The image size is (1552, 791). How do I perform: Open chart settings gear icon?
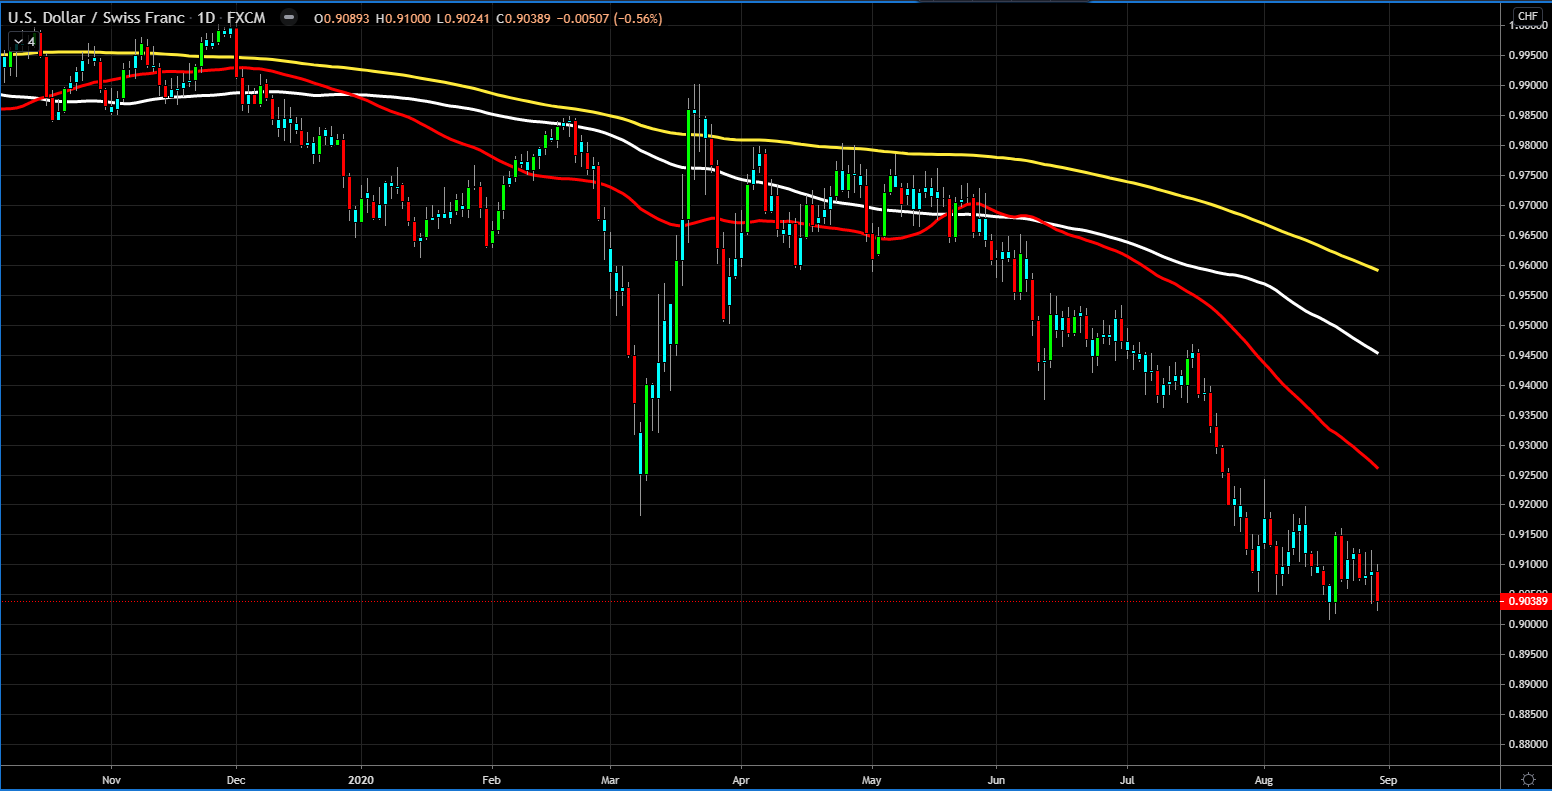(x=1528, y=779)
